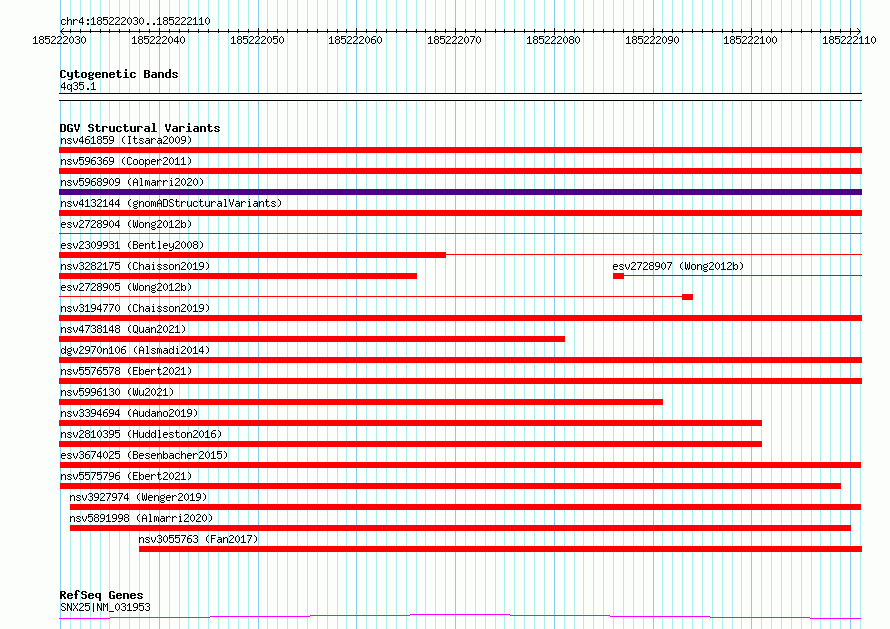
Task: Click the red bar under nsv4738148
Action: (x=312, y=339)
